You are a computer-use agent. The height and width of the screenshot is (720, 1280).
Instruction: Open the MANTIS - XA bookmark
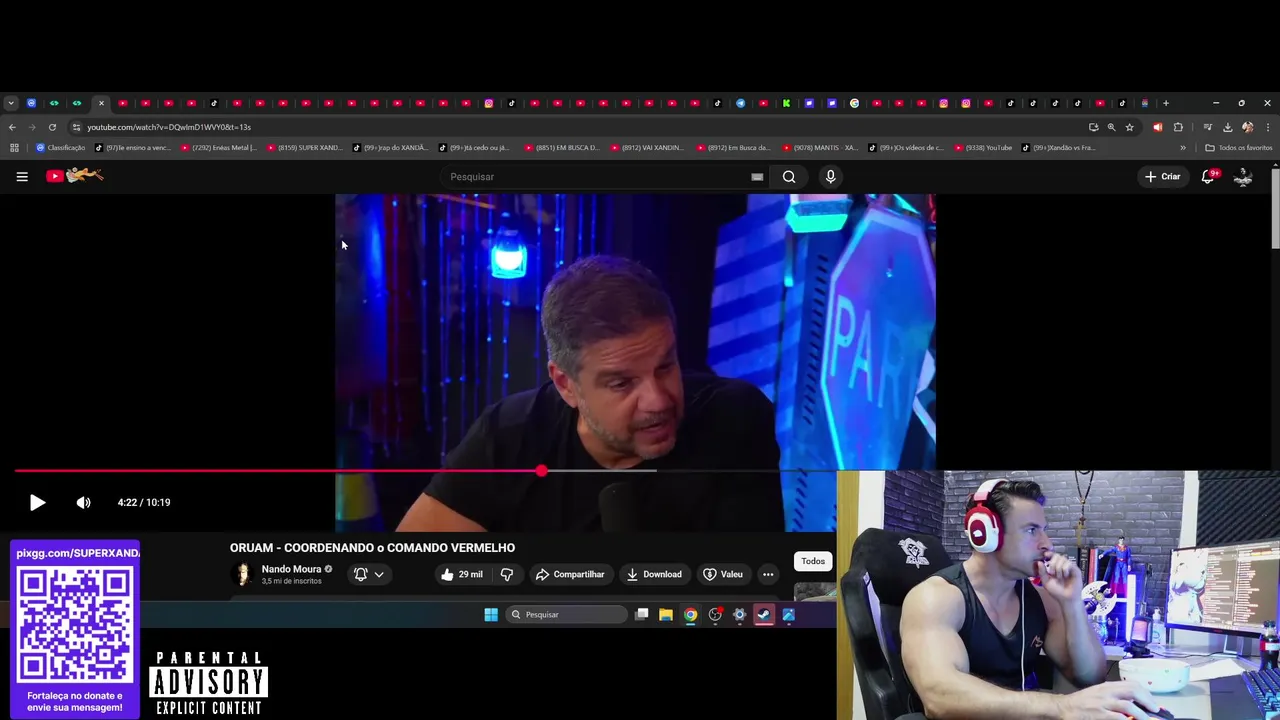820,148
